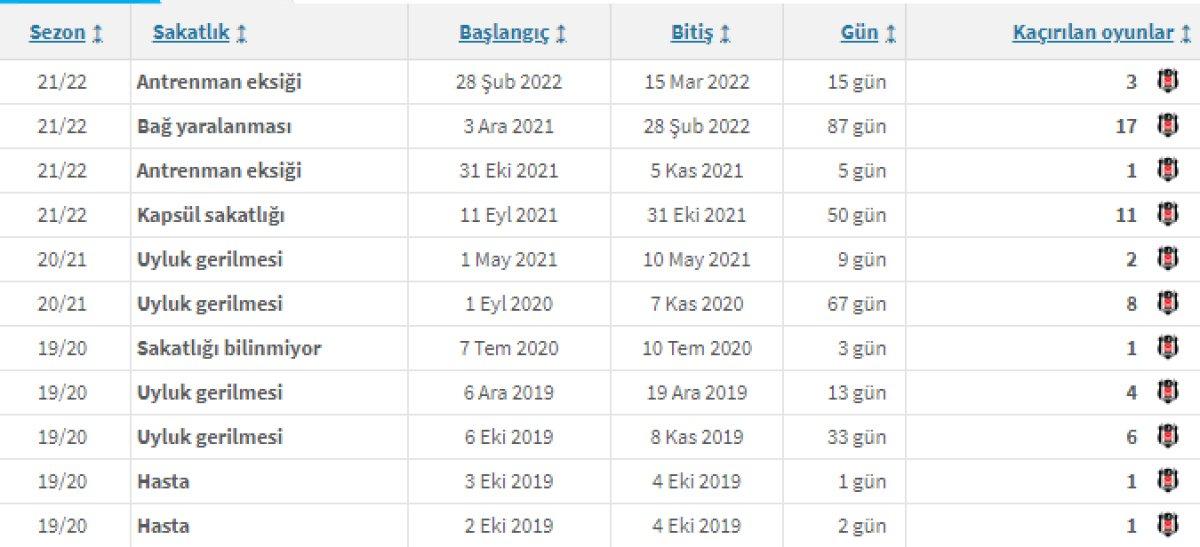Click club crest in the 2 Eki 2019 row
The width and height of the screenshot is (1200, 547).
(x=1166, y=525)
